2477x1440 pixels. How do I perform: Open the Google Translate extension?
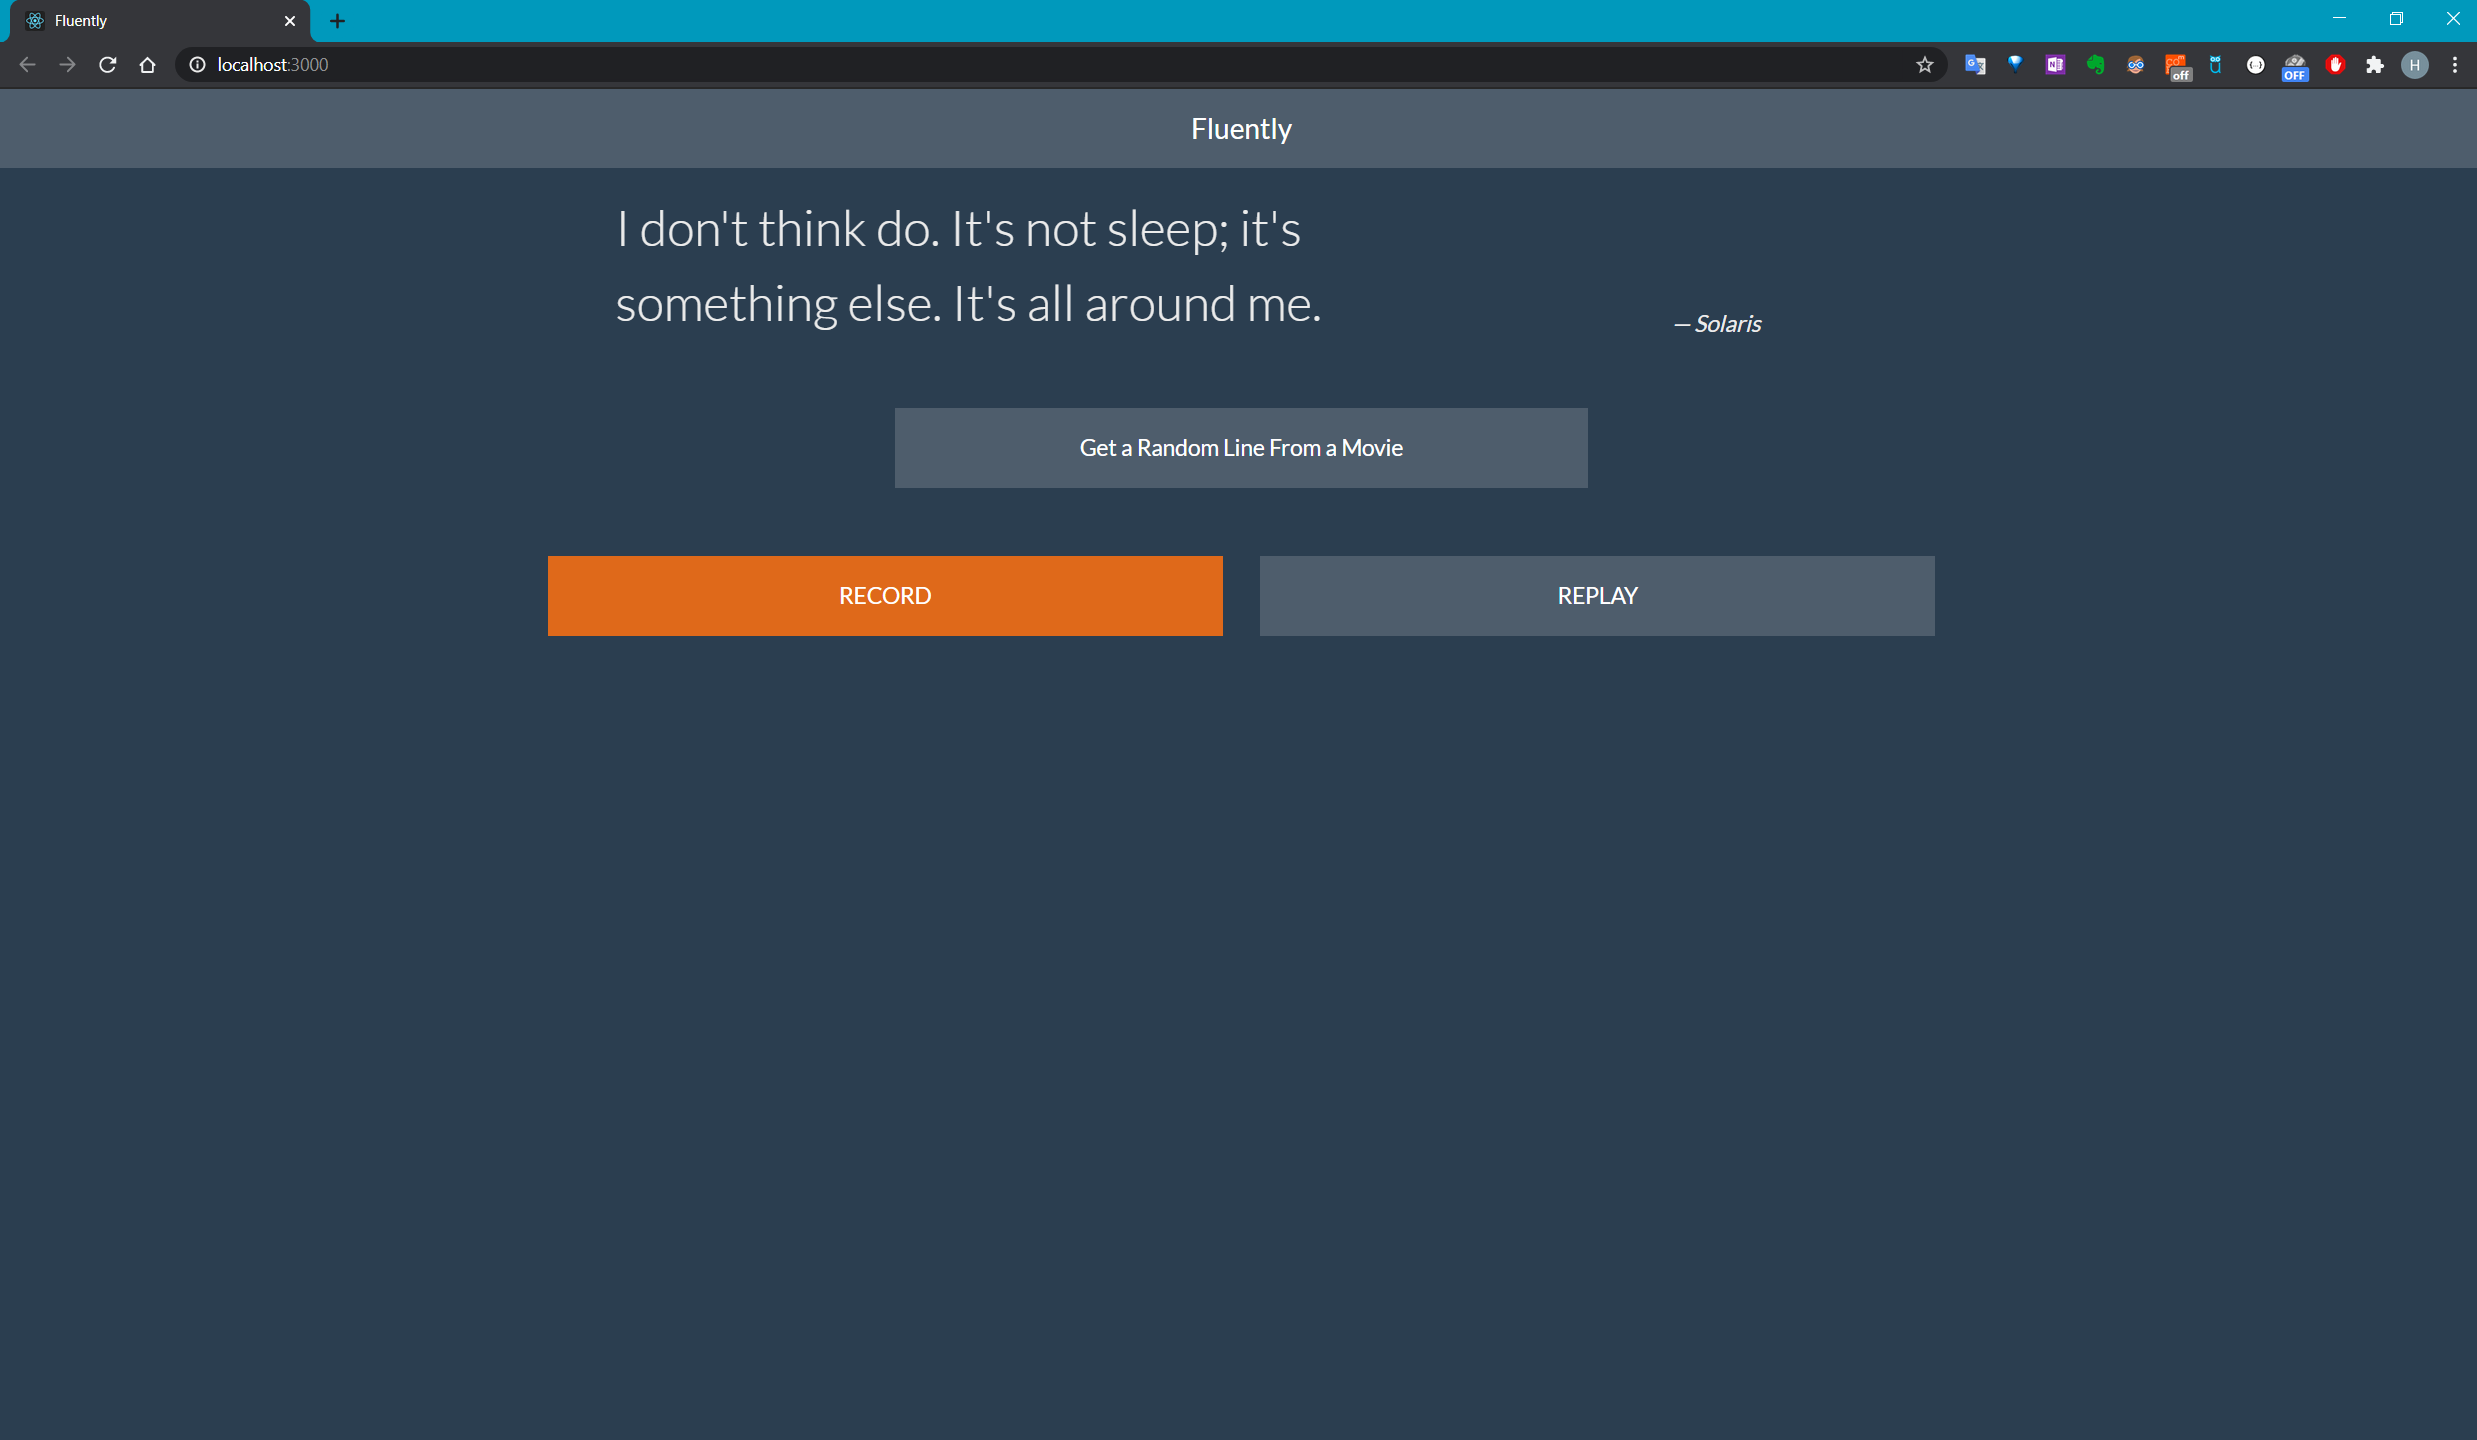click(x=1974, y=65)
